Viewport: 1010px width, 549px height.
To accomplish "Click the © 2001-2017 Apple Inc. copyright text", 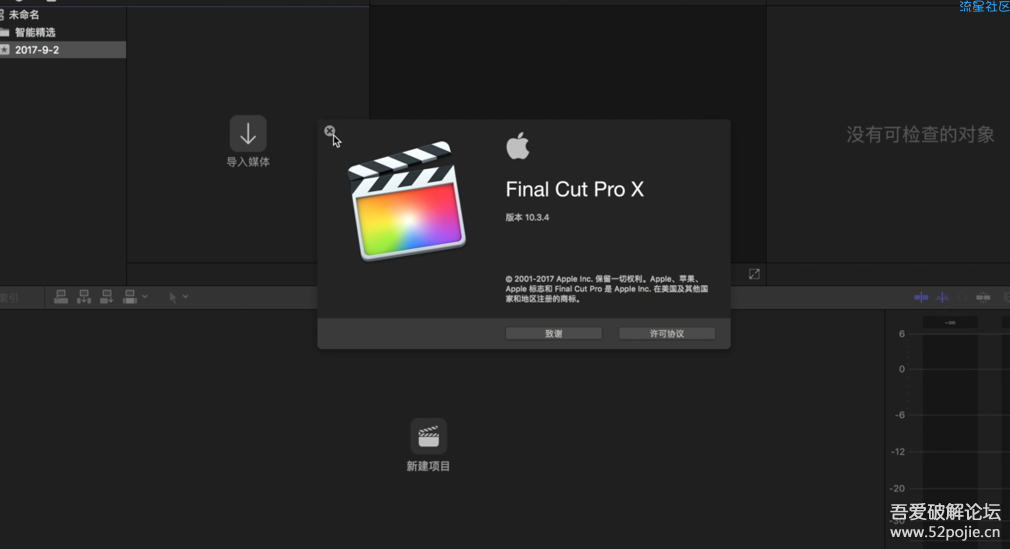I will tap(606, 289).
